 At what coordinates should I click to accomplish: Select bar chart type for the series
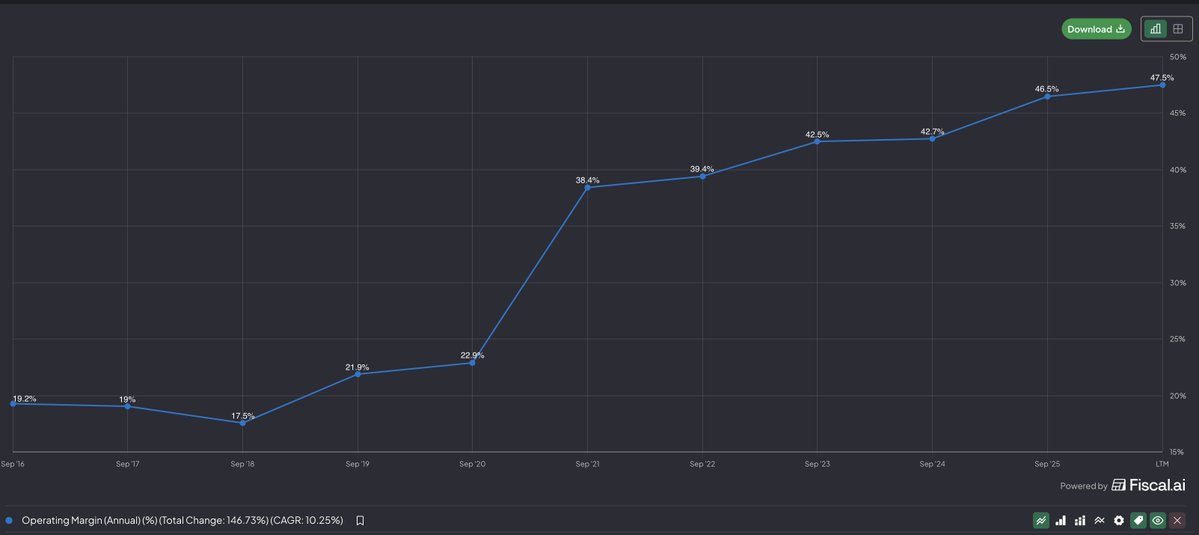coord(1061,520)
